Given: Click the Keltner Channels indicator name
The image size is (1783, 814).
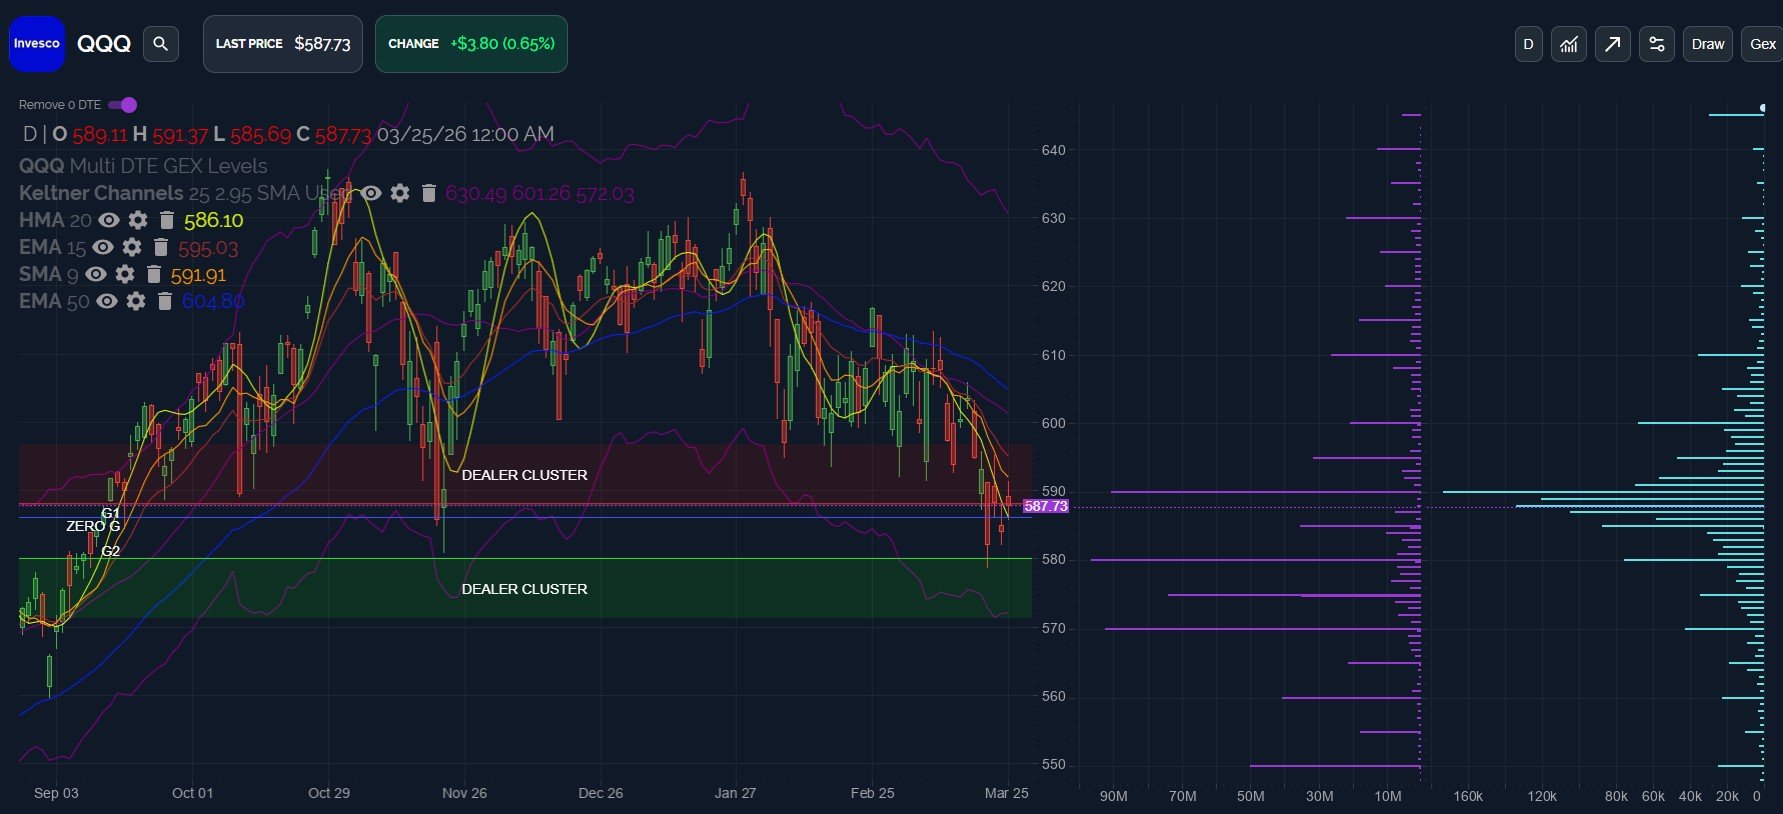Looking at the screenshot, I should 101,193.
